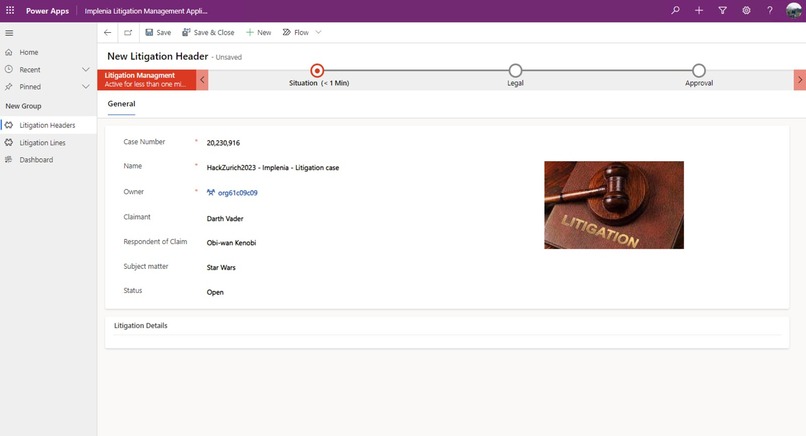Open the settings gear icon
Image resolution: width=806 pixels, height=436 pixels.
pos(746,10)
